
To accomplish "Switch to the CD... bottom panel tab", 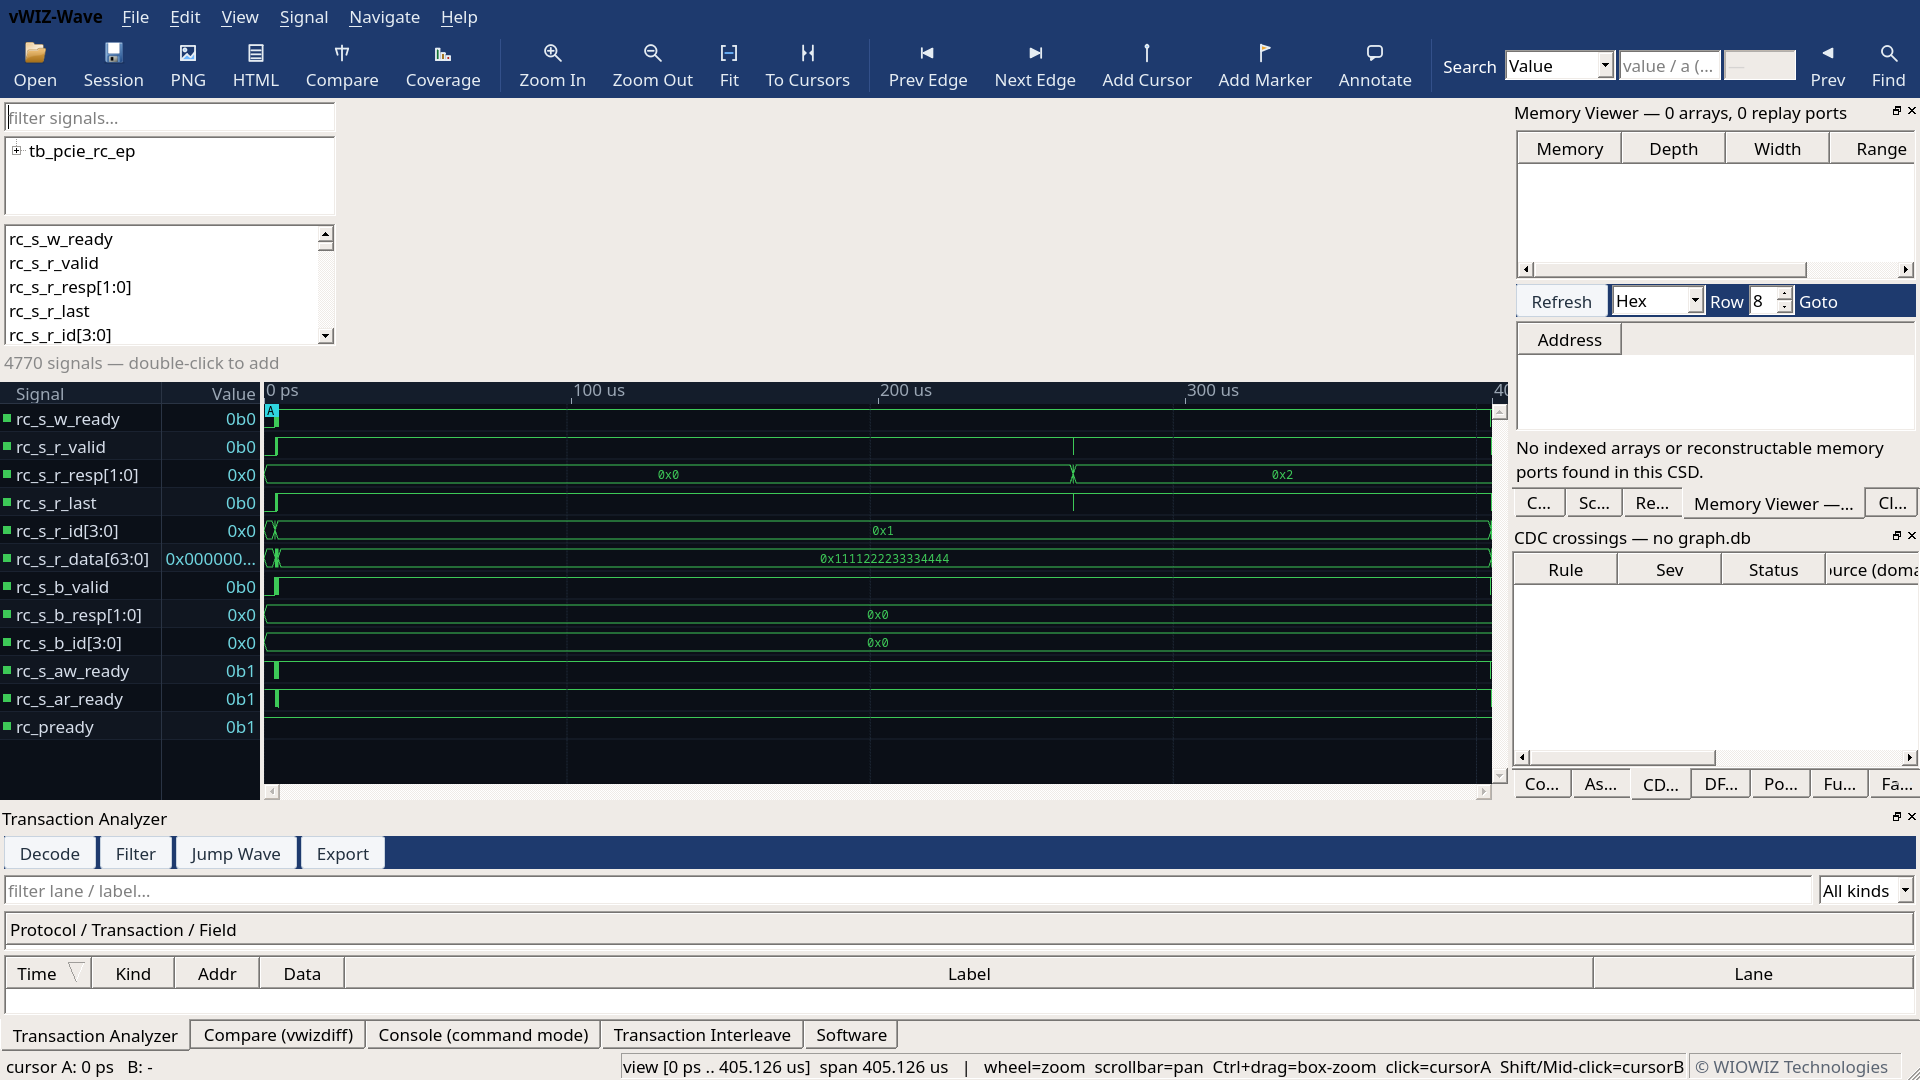I will [1660, 784].
